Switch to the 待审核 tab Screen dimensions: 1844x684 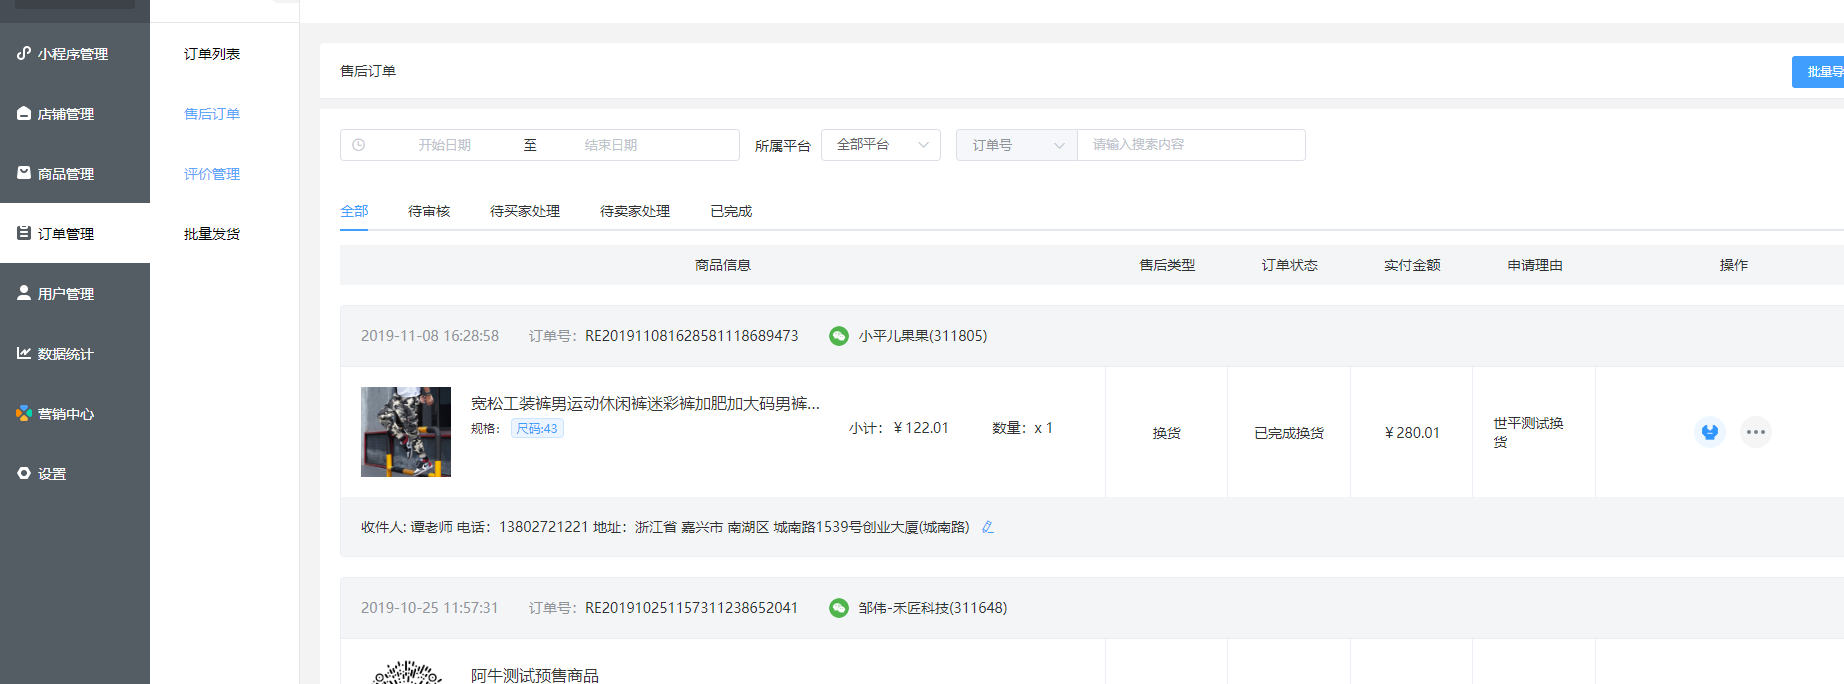click(429, 211)
